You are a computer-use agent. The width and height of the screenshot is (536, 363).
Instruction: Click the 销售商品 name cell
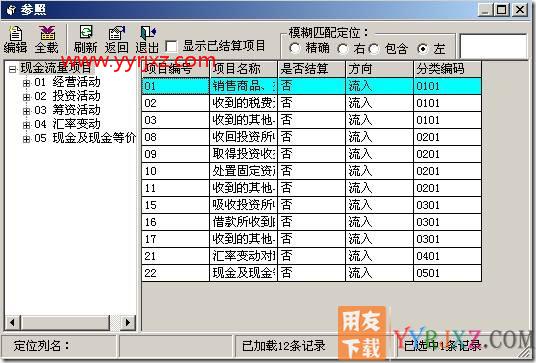coord(243,86)
